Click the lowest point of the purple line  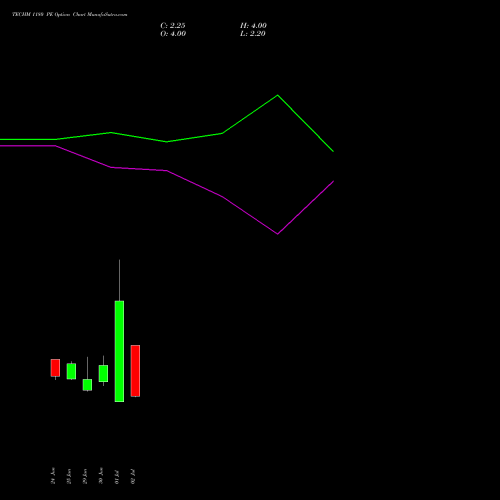click(x=277, y=234)
